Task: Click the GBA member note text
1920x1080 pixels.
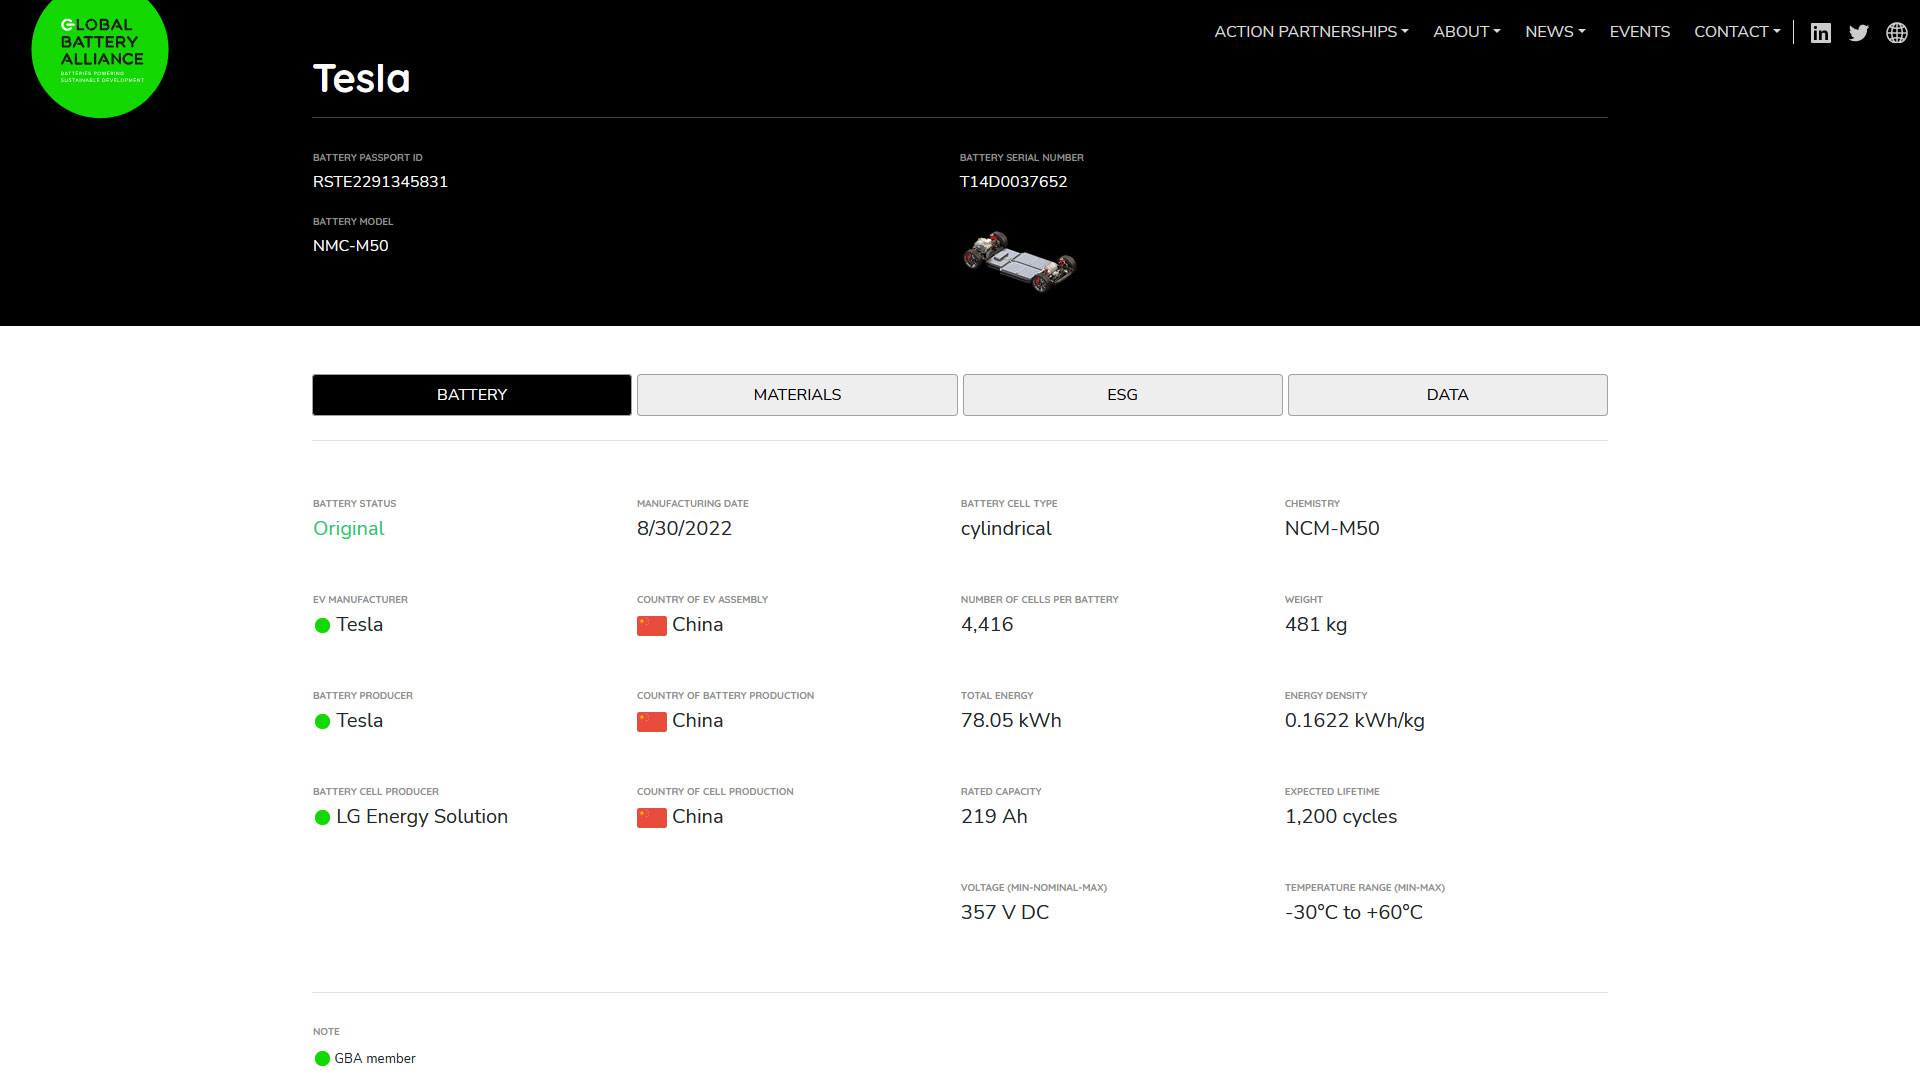Action: pyautogui.click(x=375, y=1059)
